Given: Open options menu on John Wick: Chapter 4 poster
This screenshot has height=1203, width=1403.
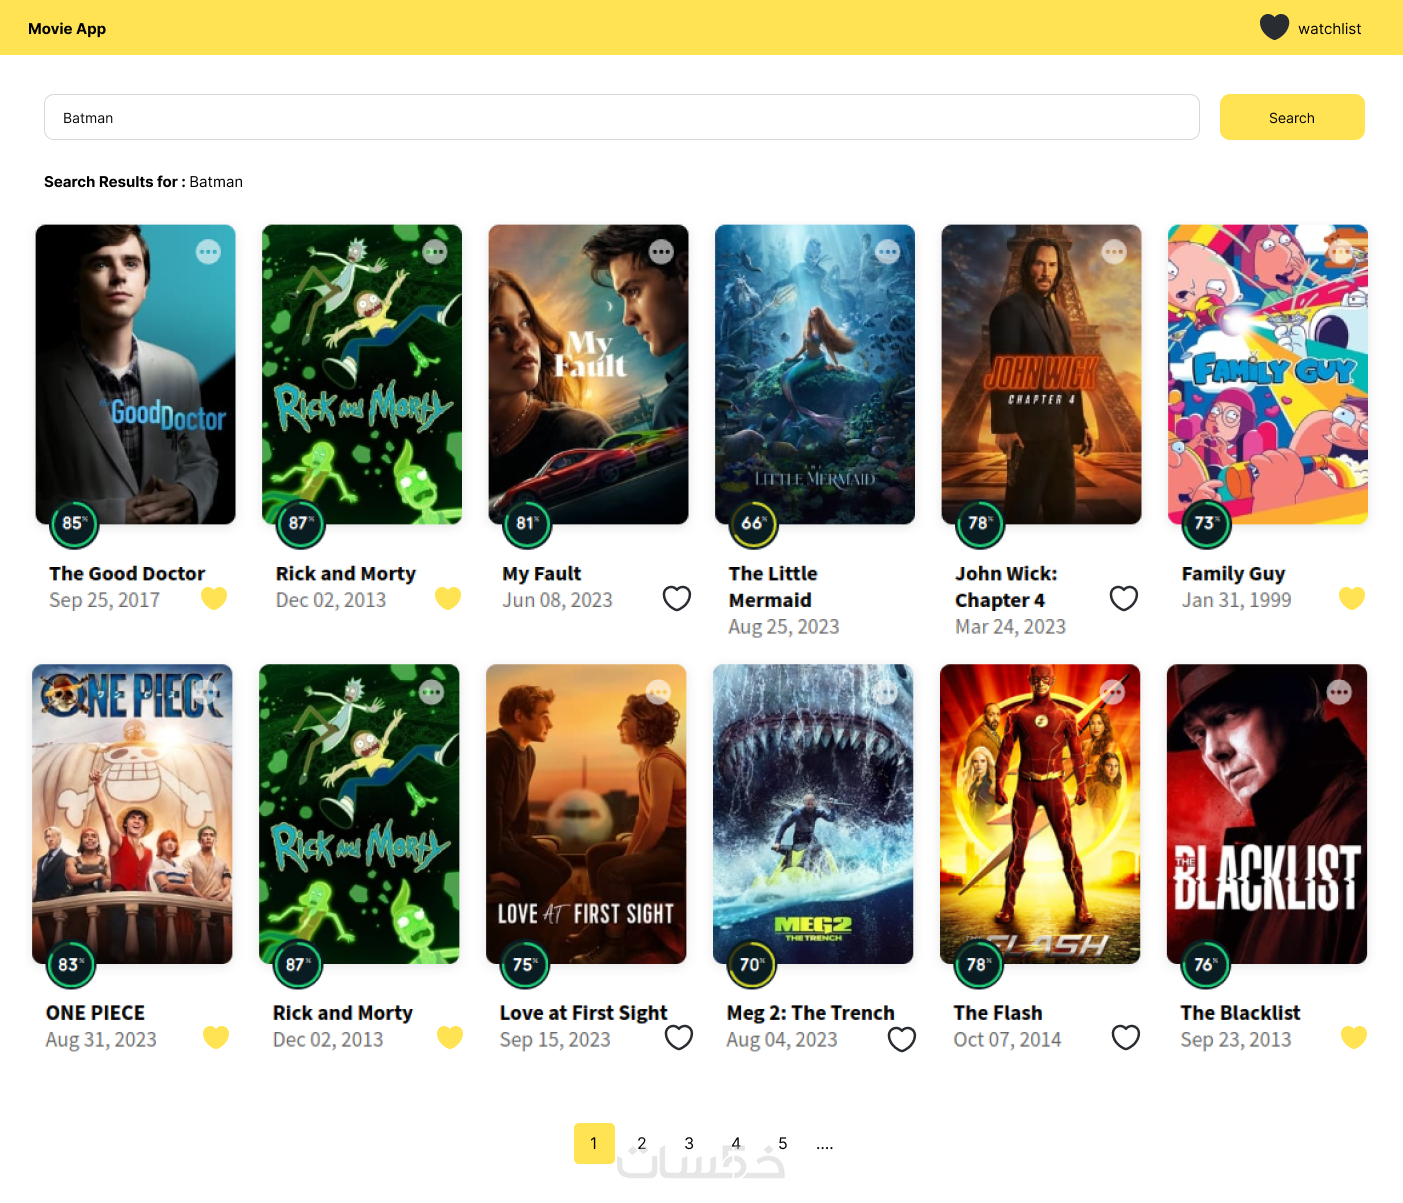Looking at the screenshot, I should 1114,252.
